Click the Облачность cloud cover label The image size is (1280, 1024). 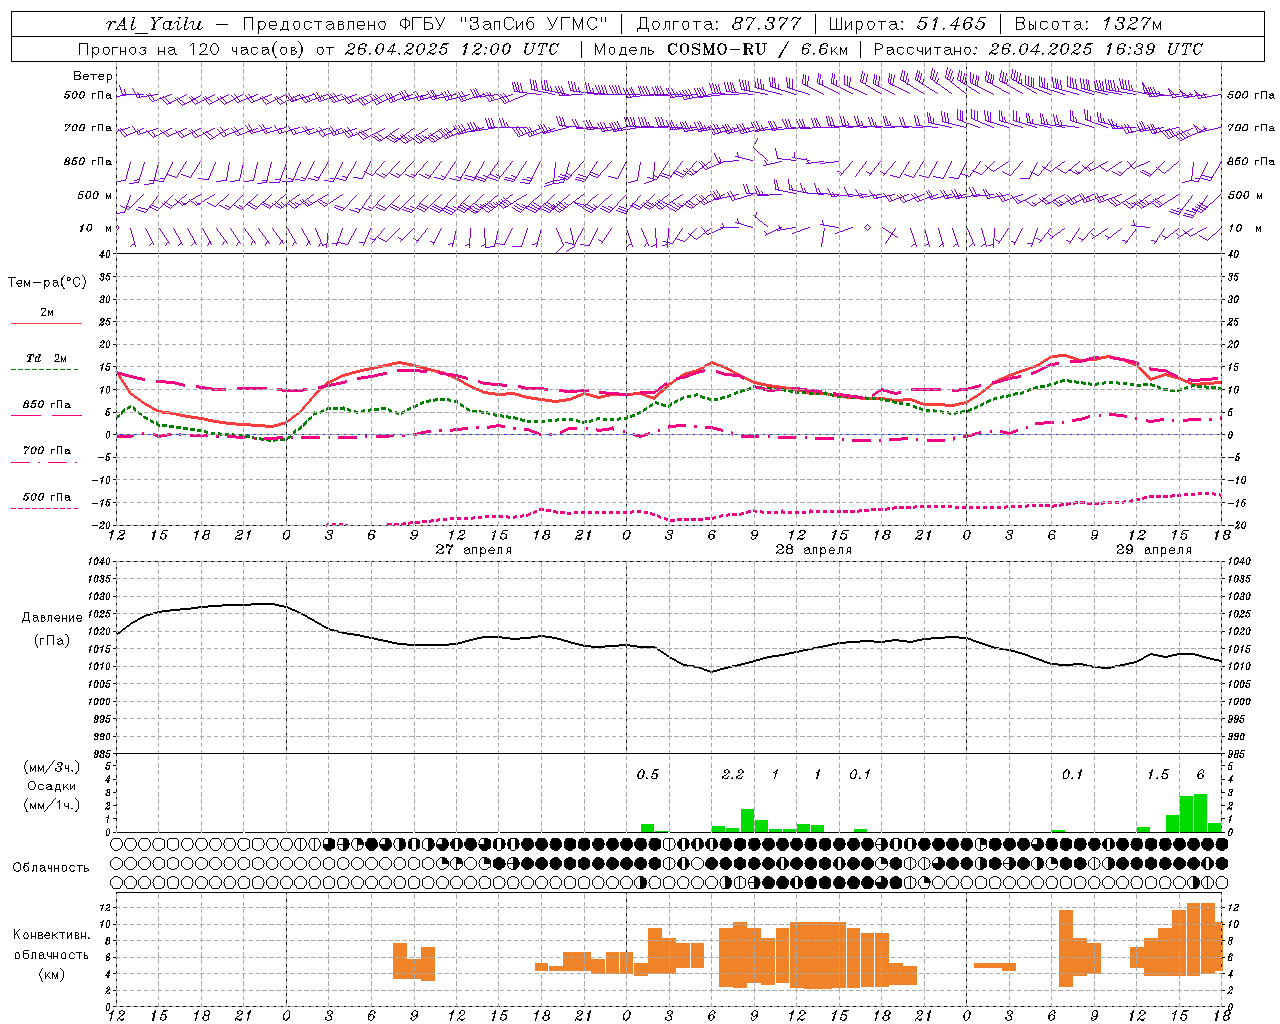pos(51,867)
